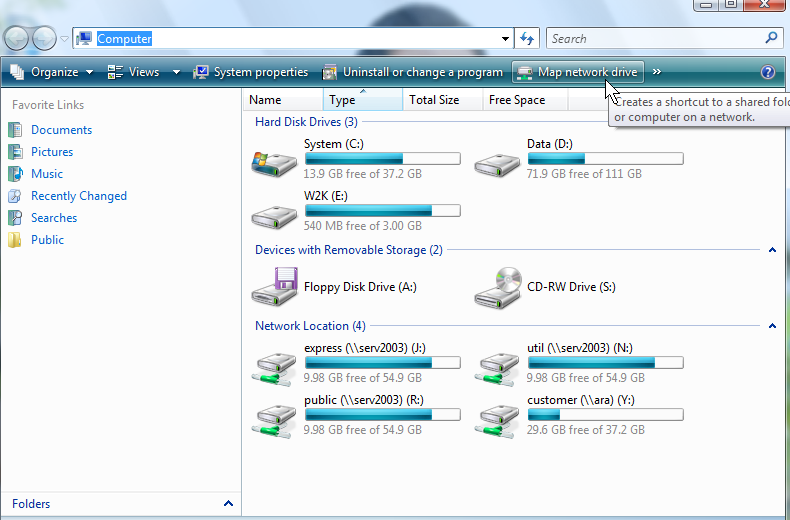The image size is (790, 520).
Task: Sort by the Total Size column header
Action: coord(434,100)
